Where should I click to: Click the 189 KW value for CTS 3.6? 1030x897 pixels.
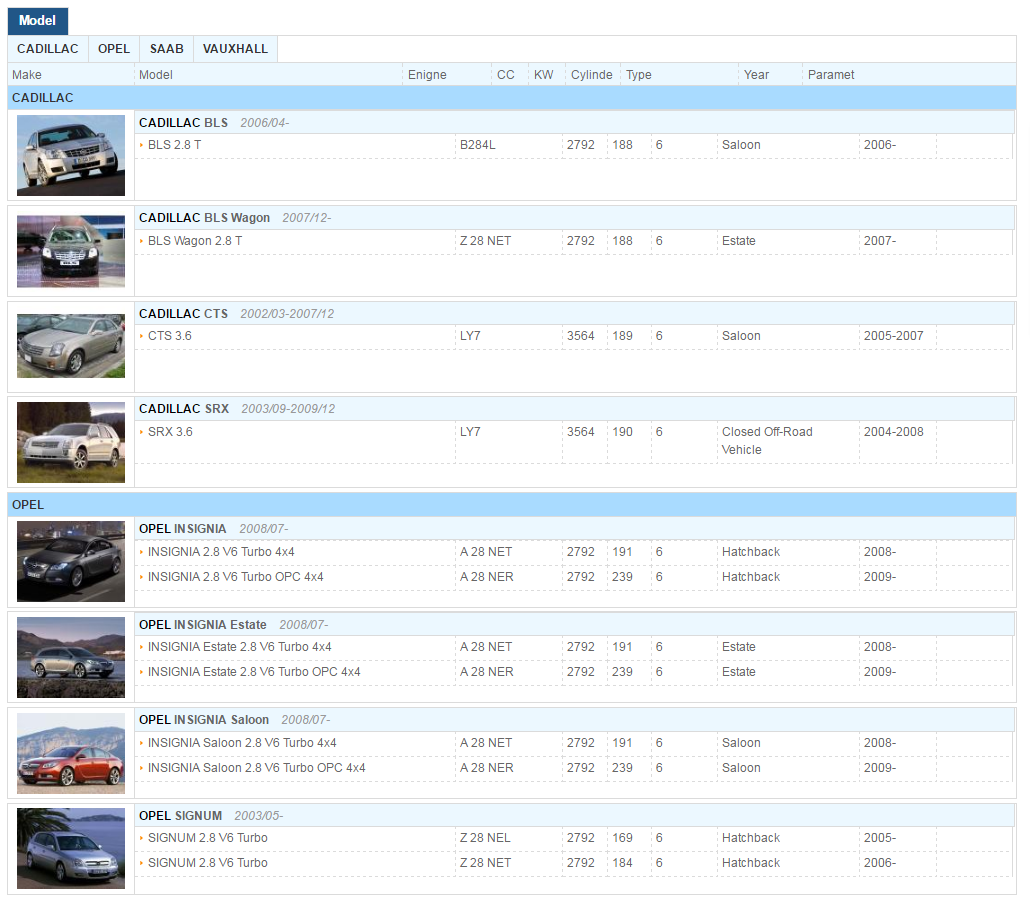622,336
